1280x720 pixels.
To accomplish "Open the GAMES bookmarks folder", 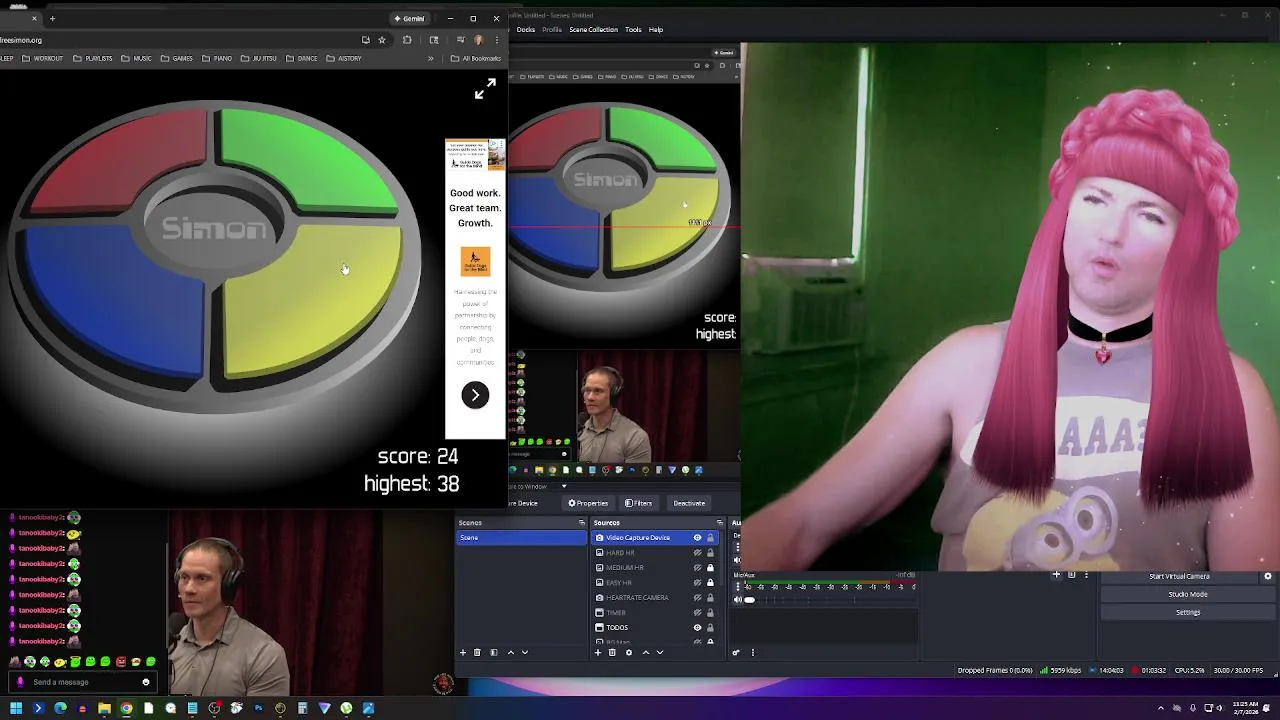I will pyautogui.click(x=177, y=58).
